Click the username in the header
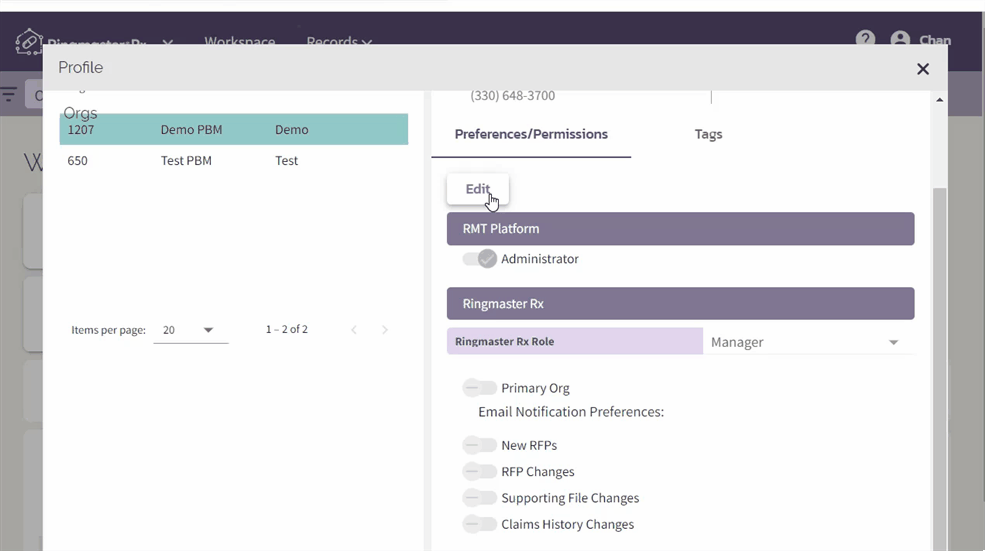Screen dimensions: 985x551 [x=935, y=40]
